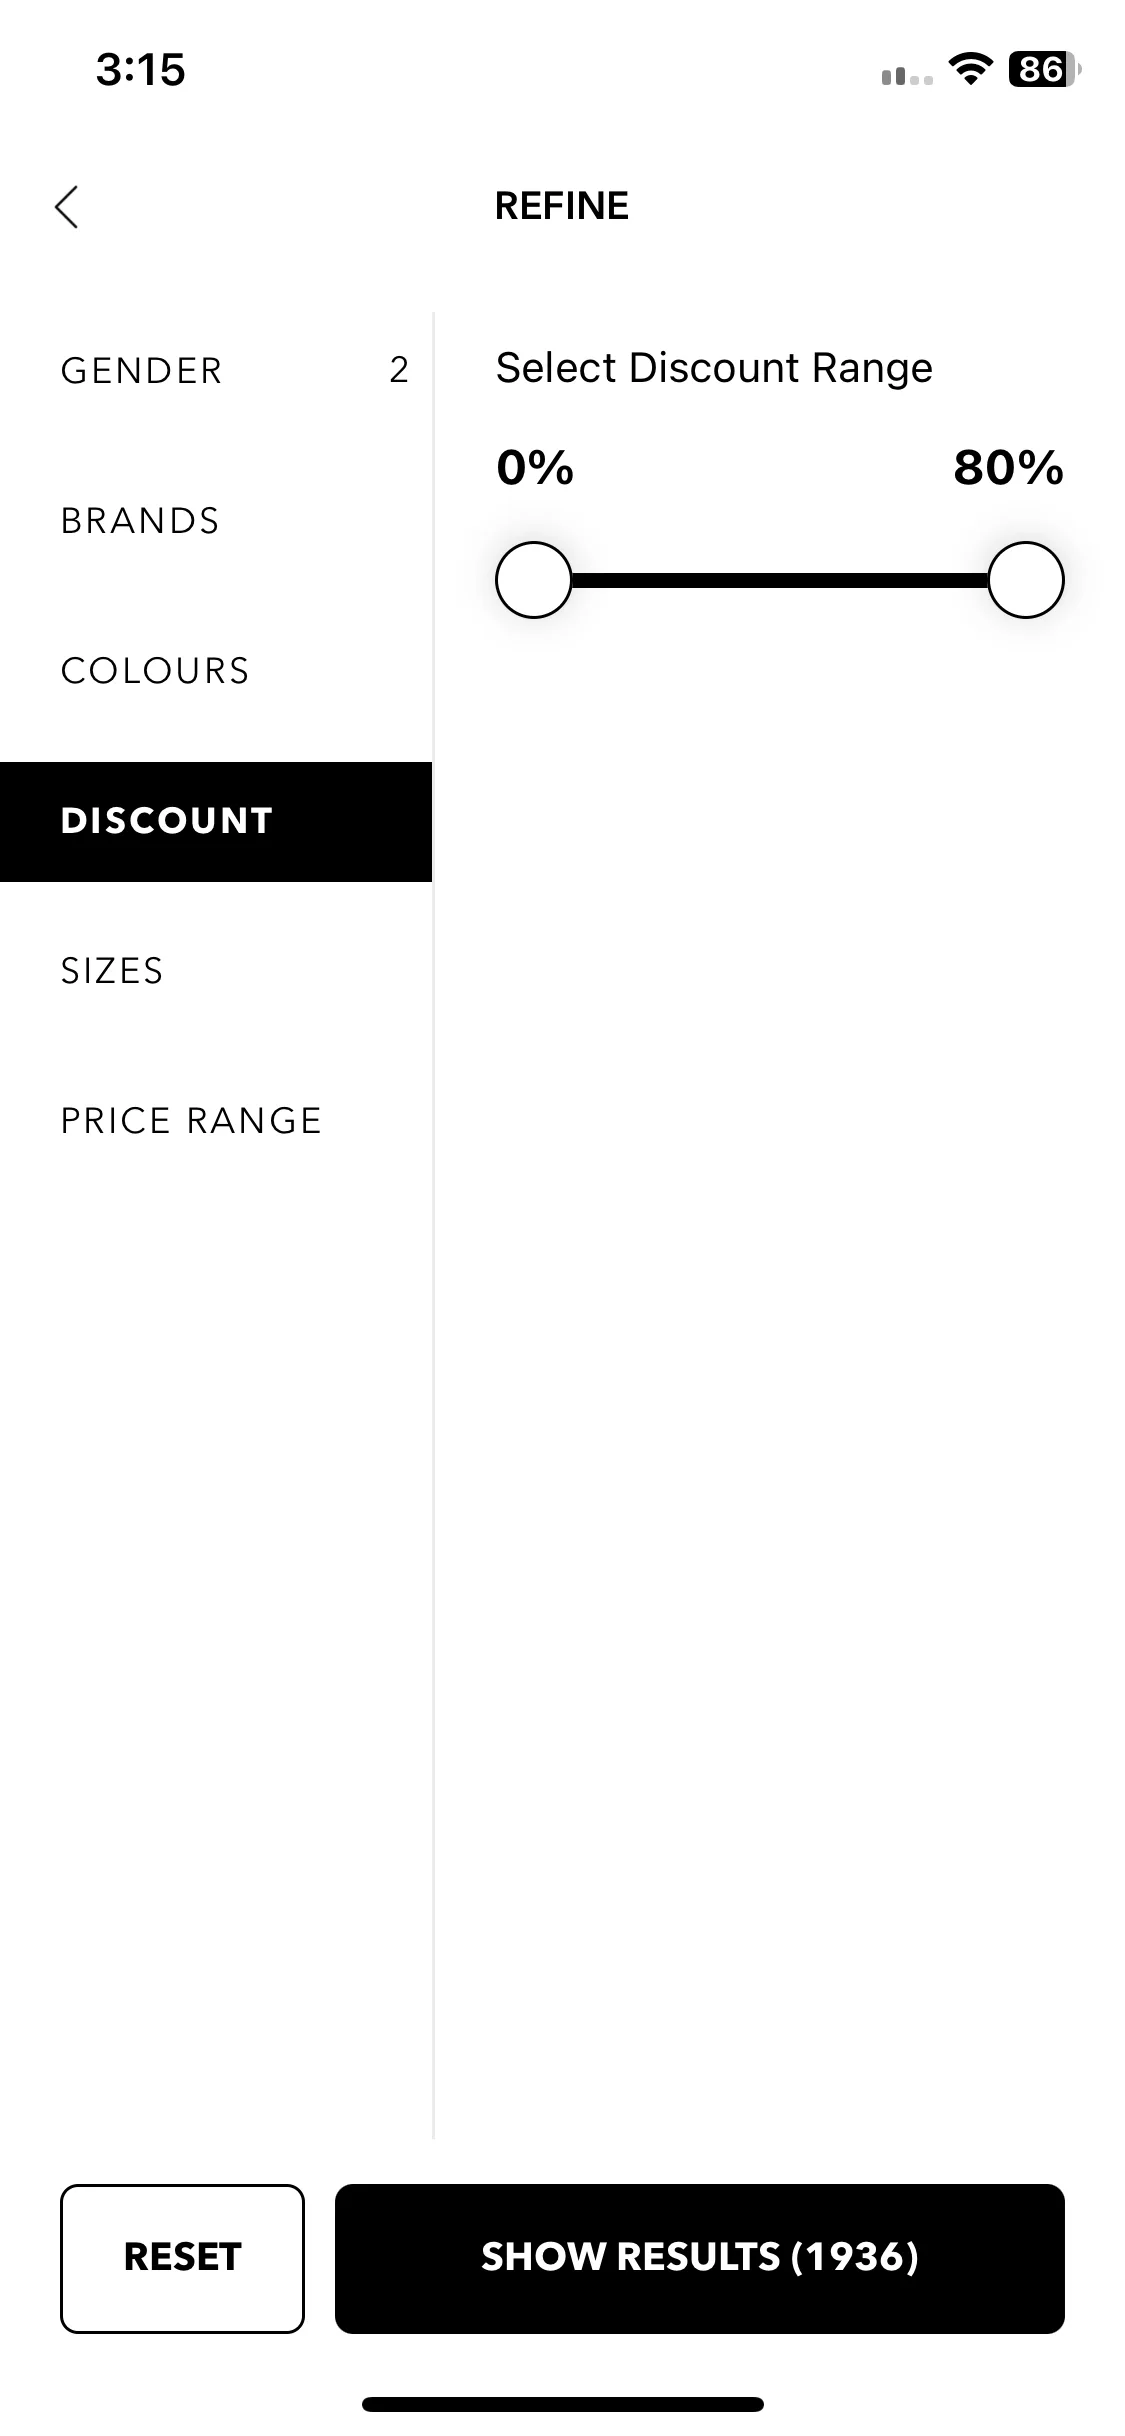Click the Gender selected count badge 2
The image size is (1125, 2436).
(x=399, y=370)
